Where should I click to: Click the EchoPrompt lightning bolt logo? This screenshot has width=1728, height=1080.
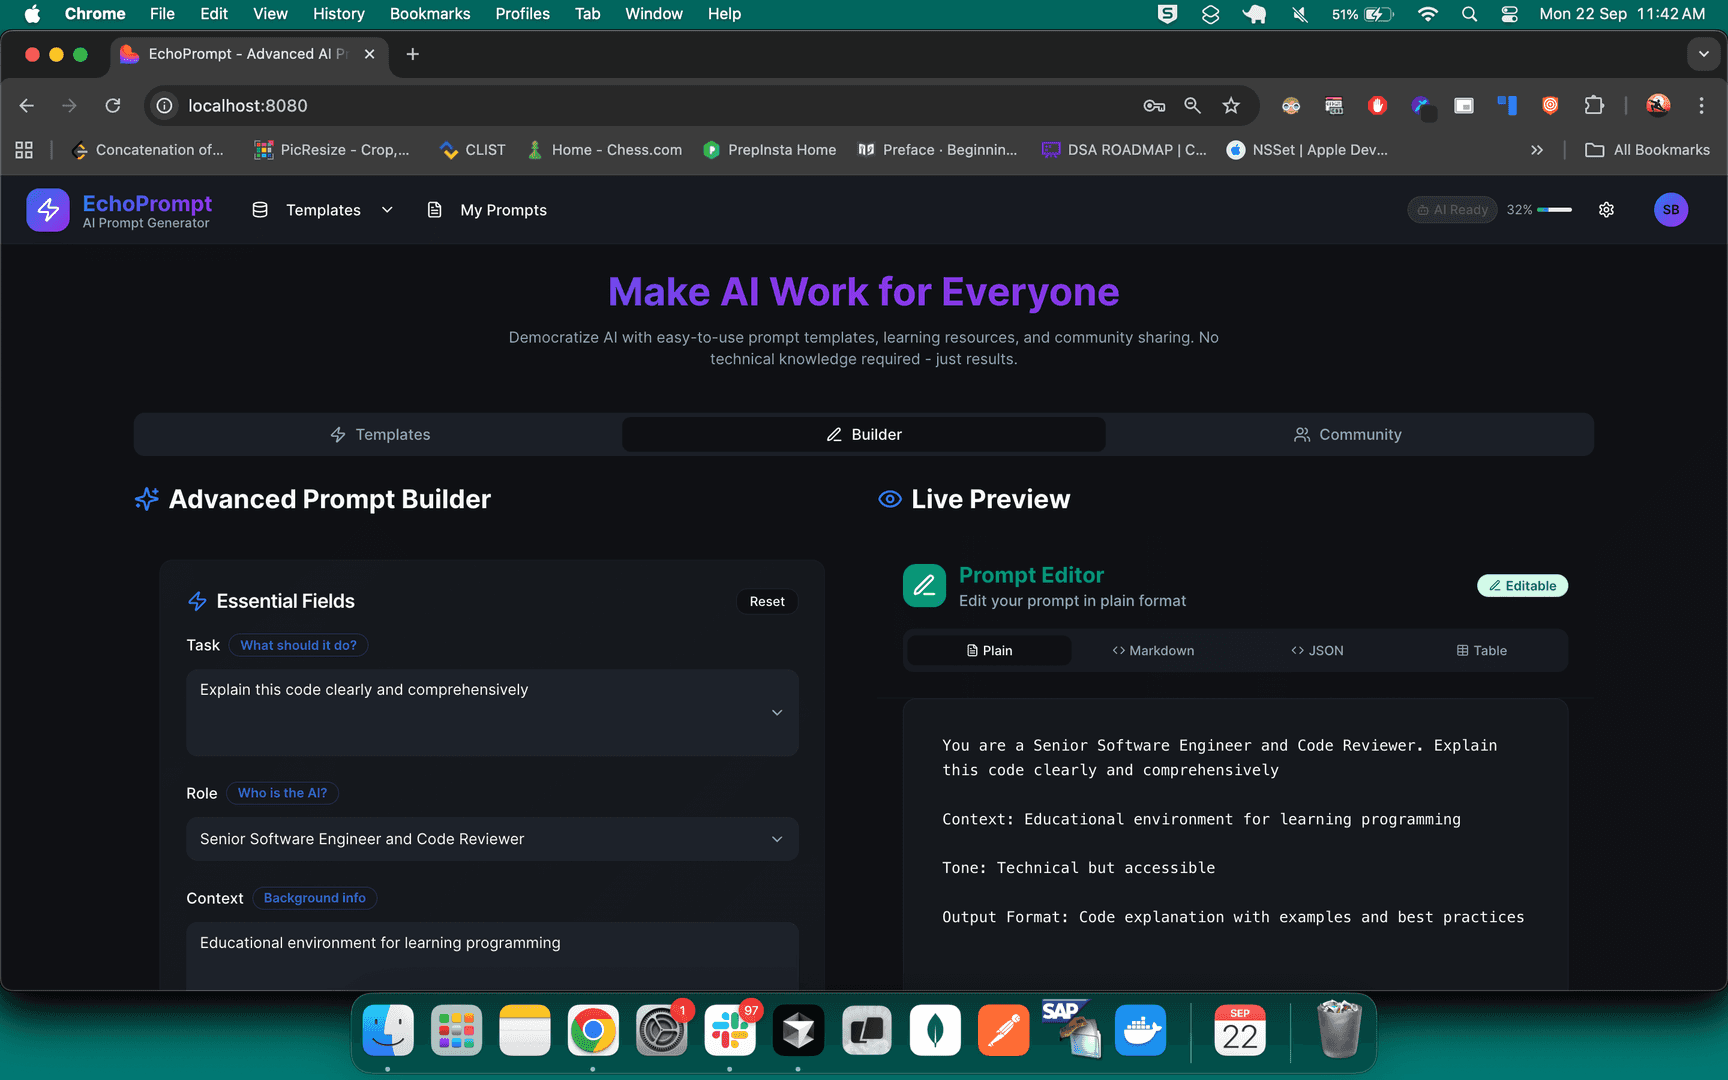pos(48,210)
